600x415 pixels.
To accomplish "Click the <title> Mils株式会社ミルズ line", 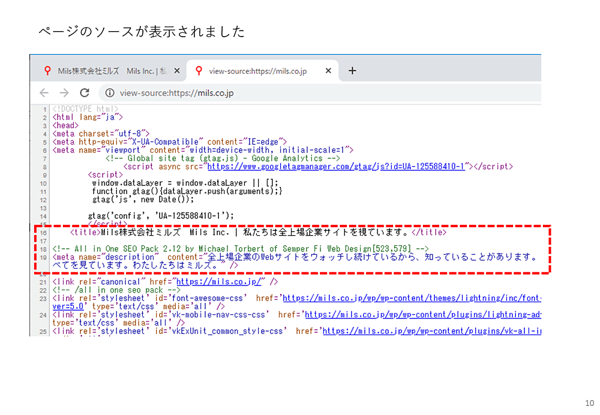I will (258, 233).
